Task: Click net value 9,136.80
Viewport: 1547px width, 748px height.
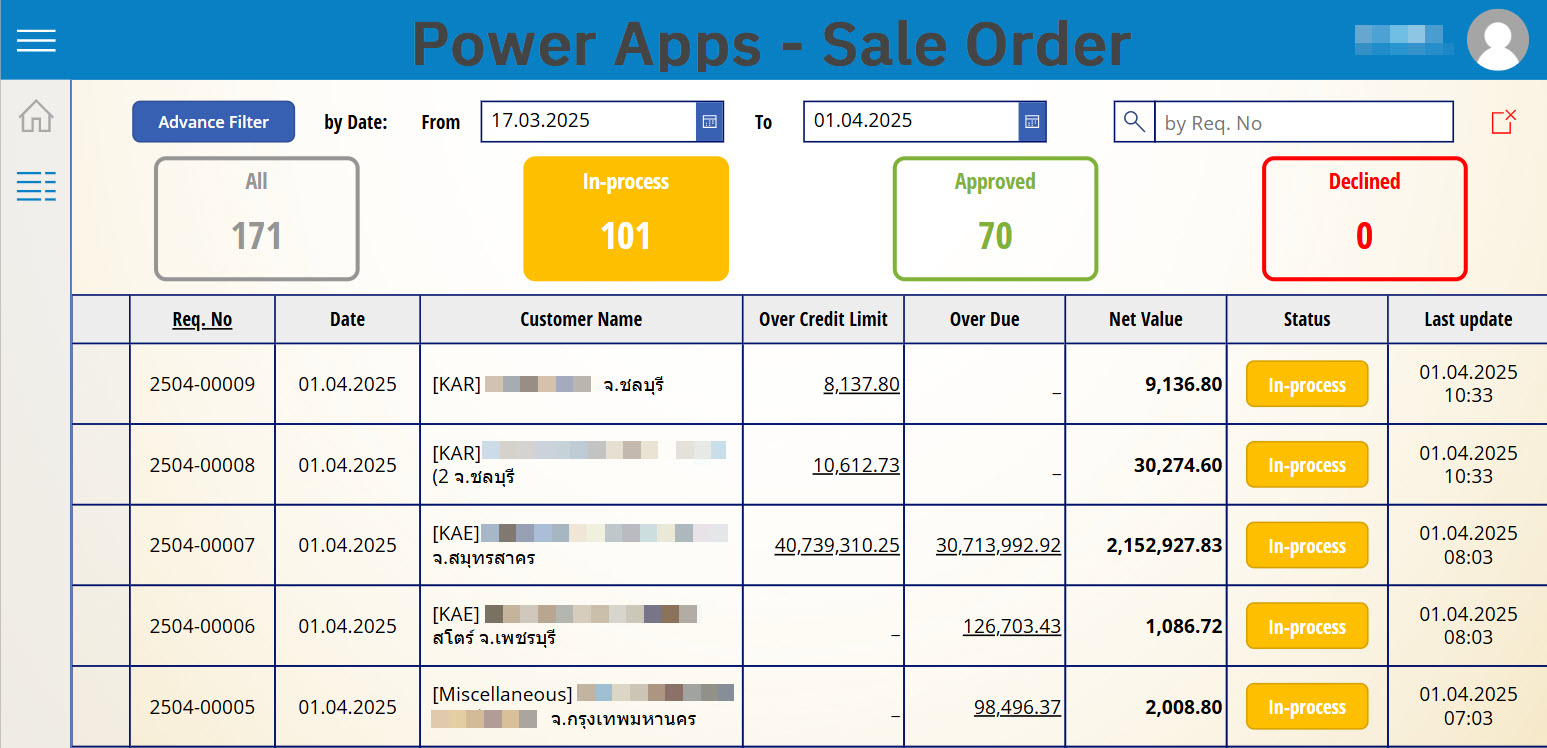Action: coord(1183,384)
